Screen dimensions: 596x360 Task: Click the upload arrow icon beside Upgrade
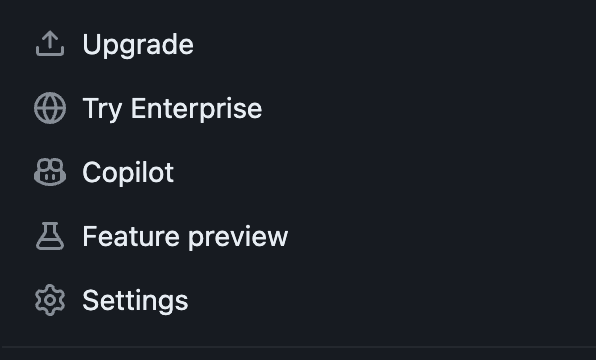point(50,44)
